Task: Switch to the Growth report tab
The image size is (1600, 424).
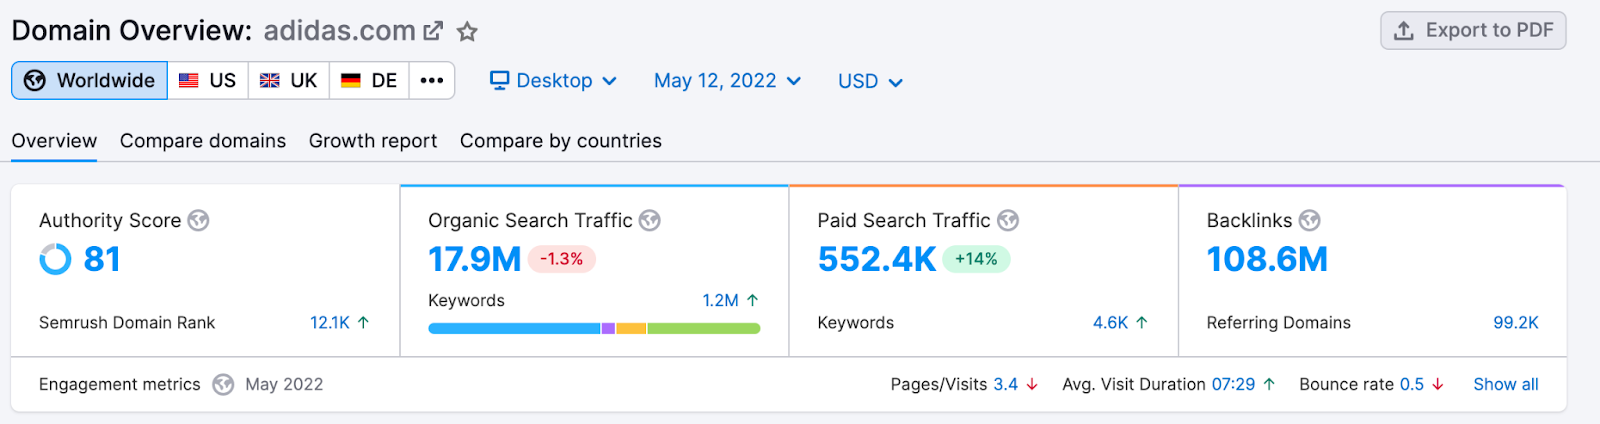Action: click(x=373, y=141)
